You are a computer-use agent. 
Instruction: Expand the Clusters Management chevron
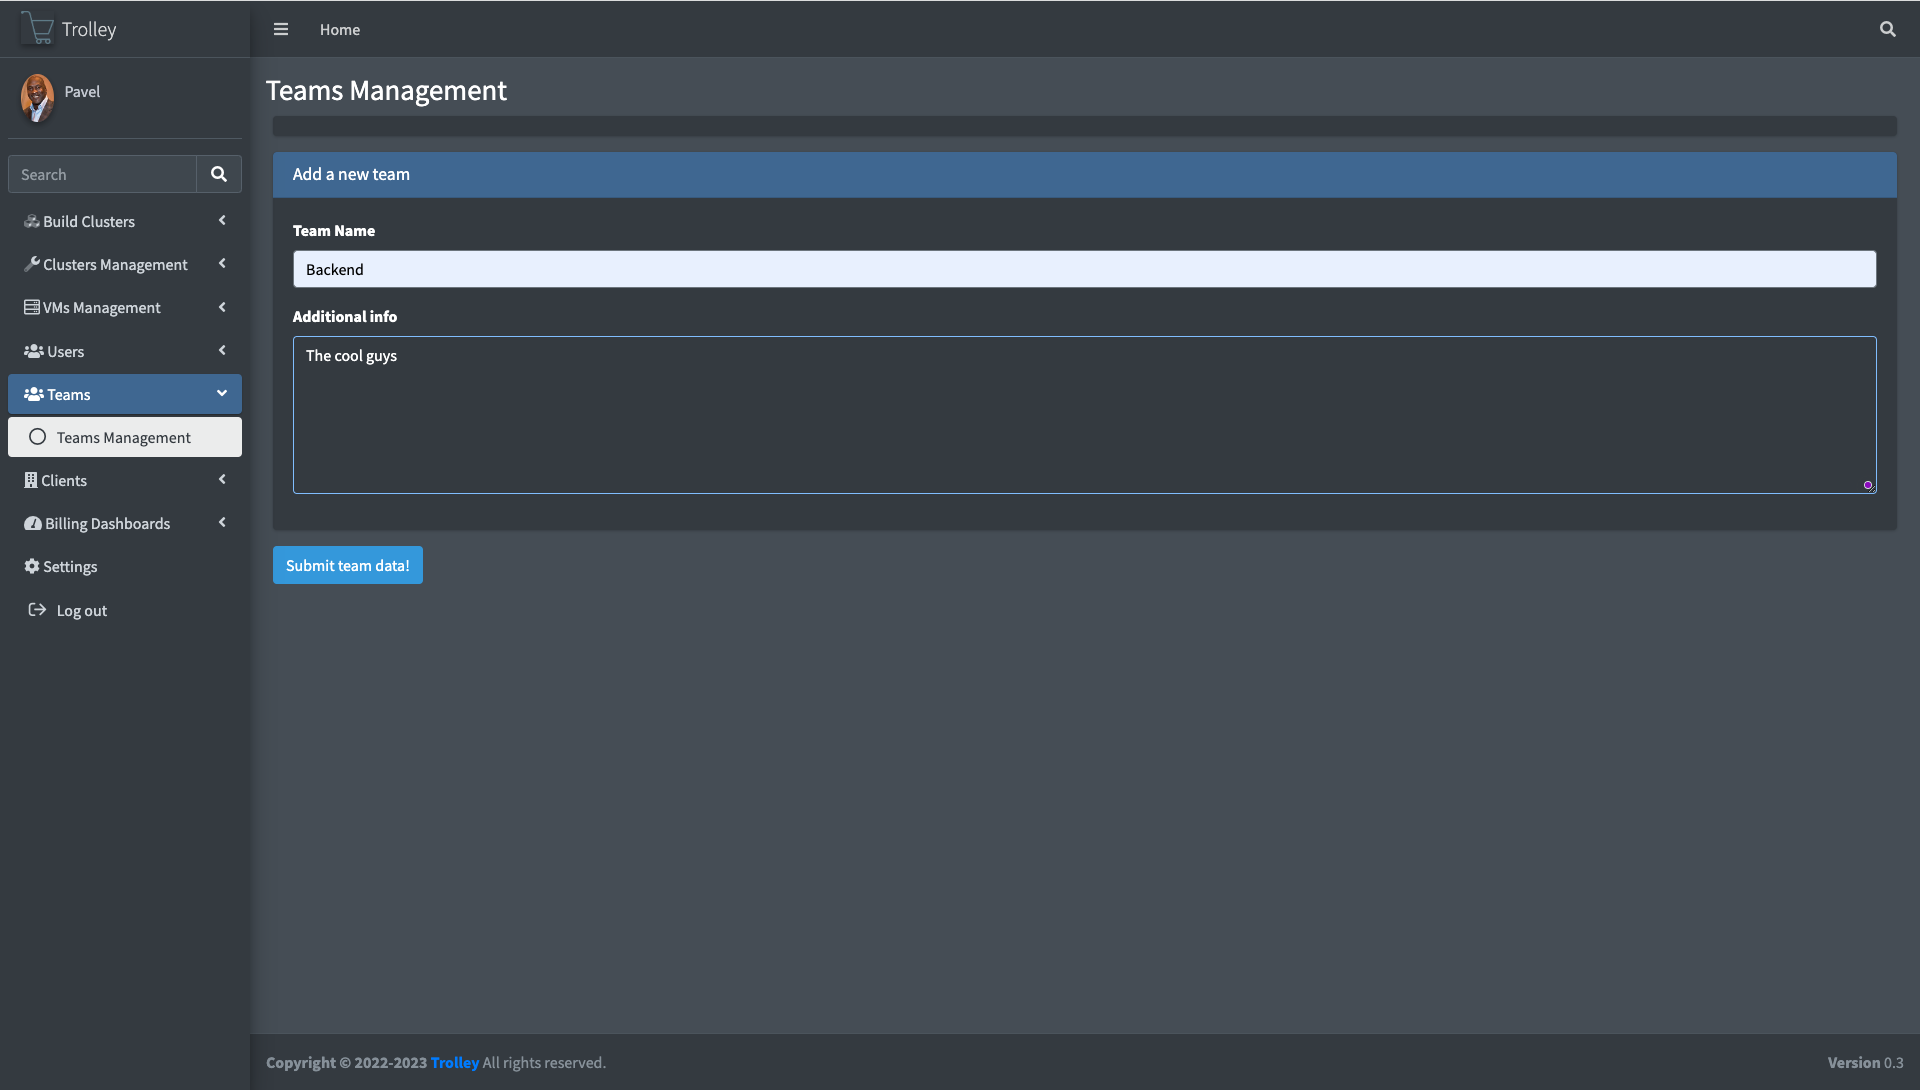pos(222,264)
